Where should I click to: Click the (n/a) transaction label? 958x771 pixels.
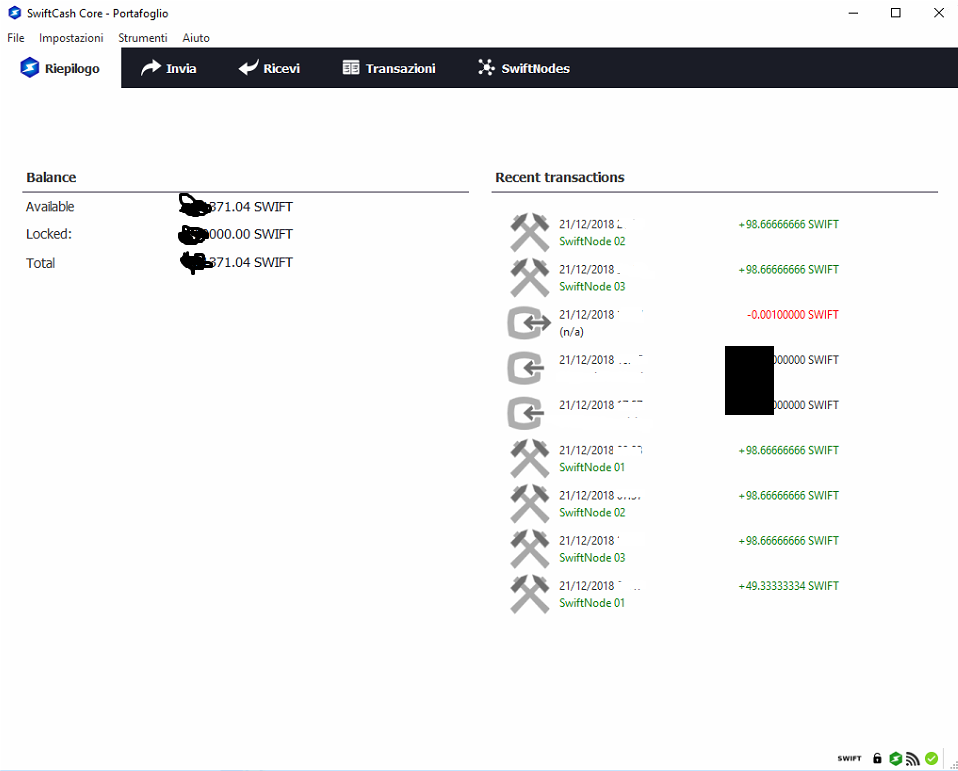[x=571, y=332]
